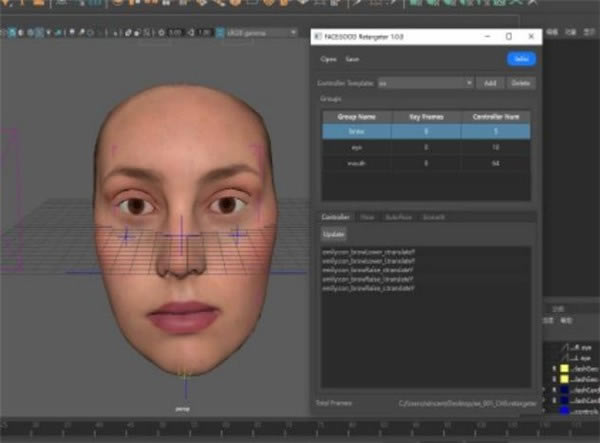Maximize the Retargeter window
The height and width of the screenshot is (443, 600).
pyautogui.click(x=509, y=36)
